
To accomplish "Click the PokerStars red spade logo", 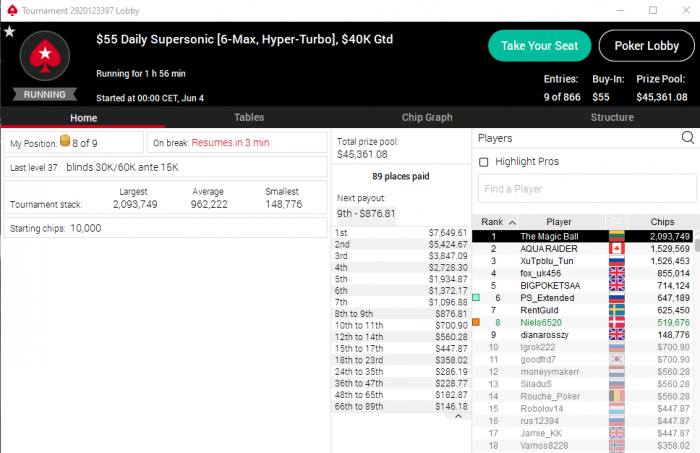I will click(x=45, y=56).
